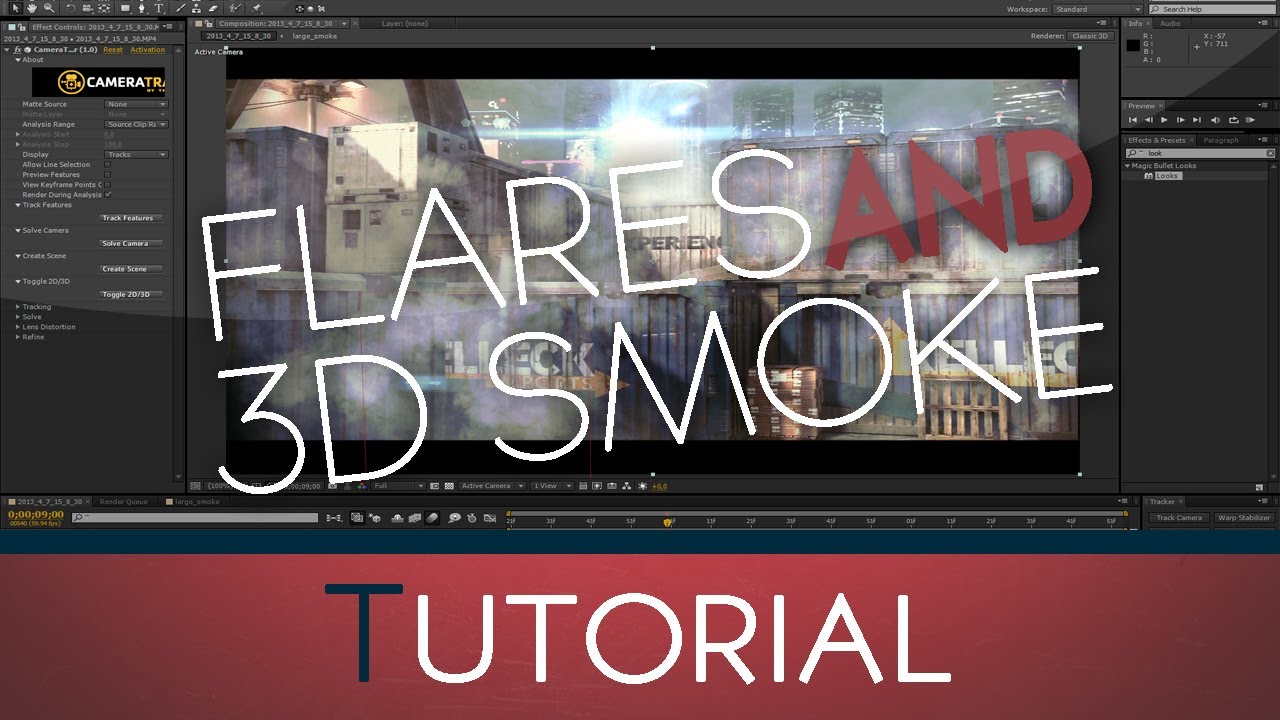Screen dimensions: 1280x720
Task: Select the Pen tool
Action: coord(142,8)
